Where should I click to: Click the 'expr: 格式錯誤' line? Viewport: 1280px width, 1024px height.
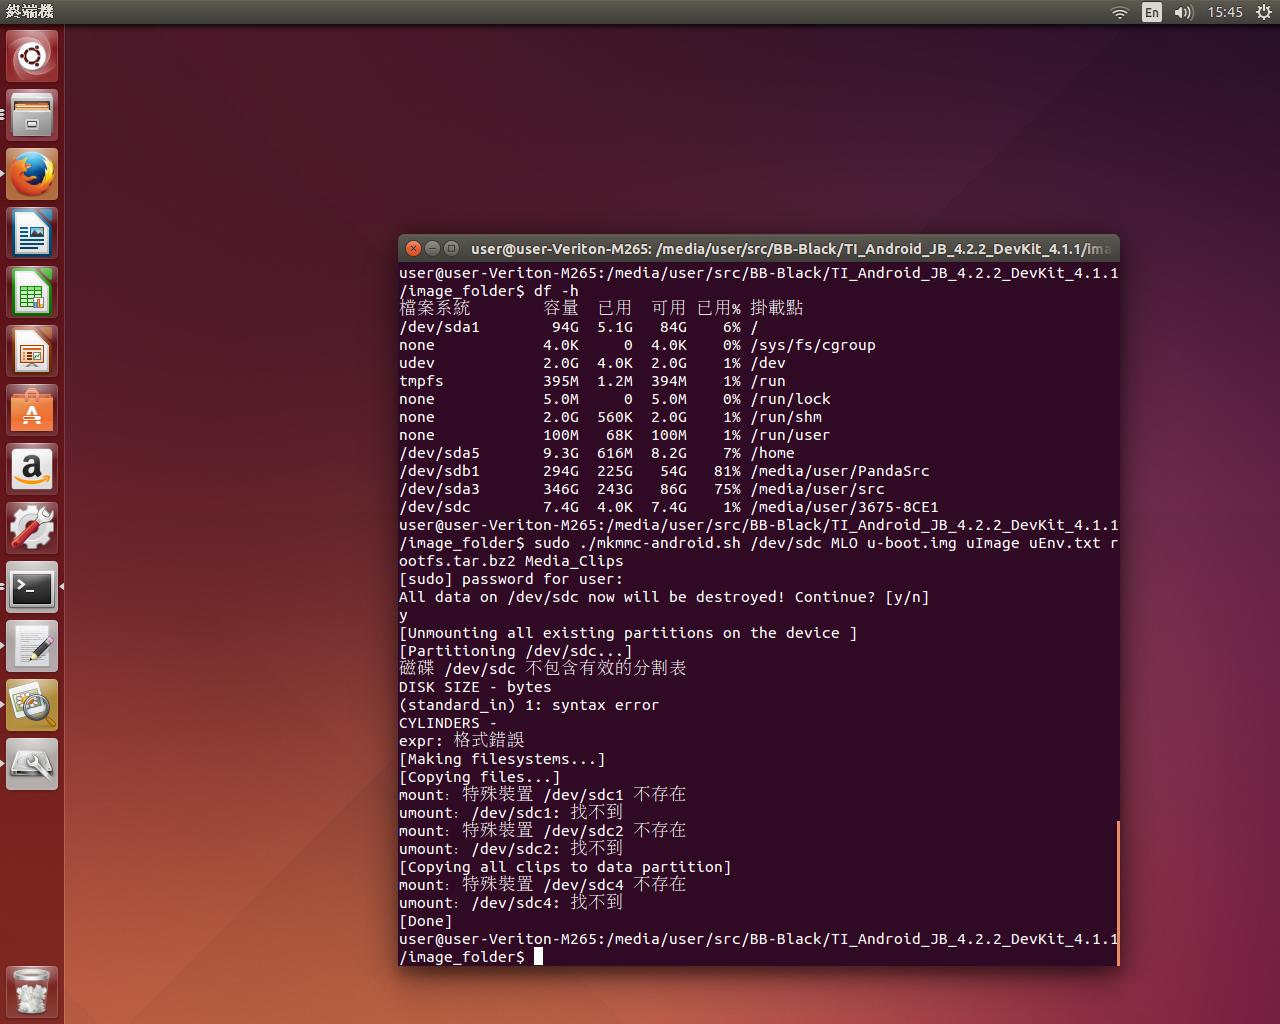tap(462, 741)
